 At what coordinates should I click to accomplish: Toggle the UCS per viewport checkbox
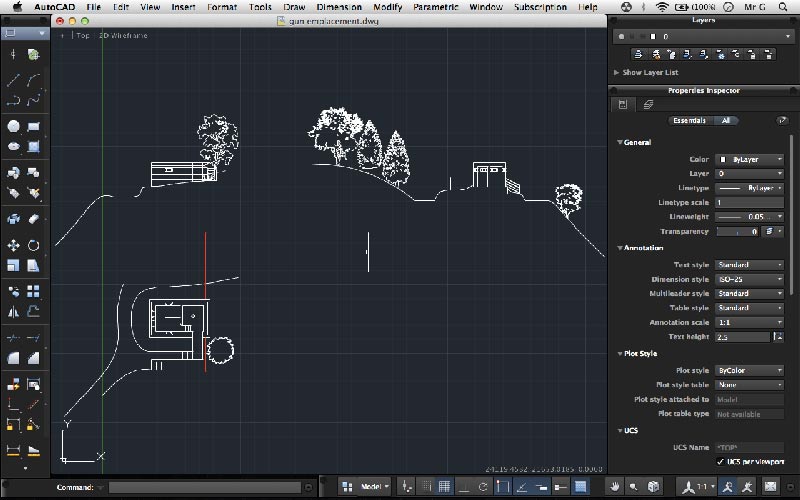tap(721, 462)
